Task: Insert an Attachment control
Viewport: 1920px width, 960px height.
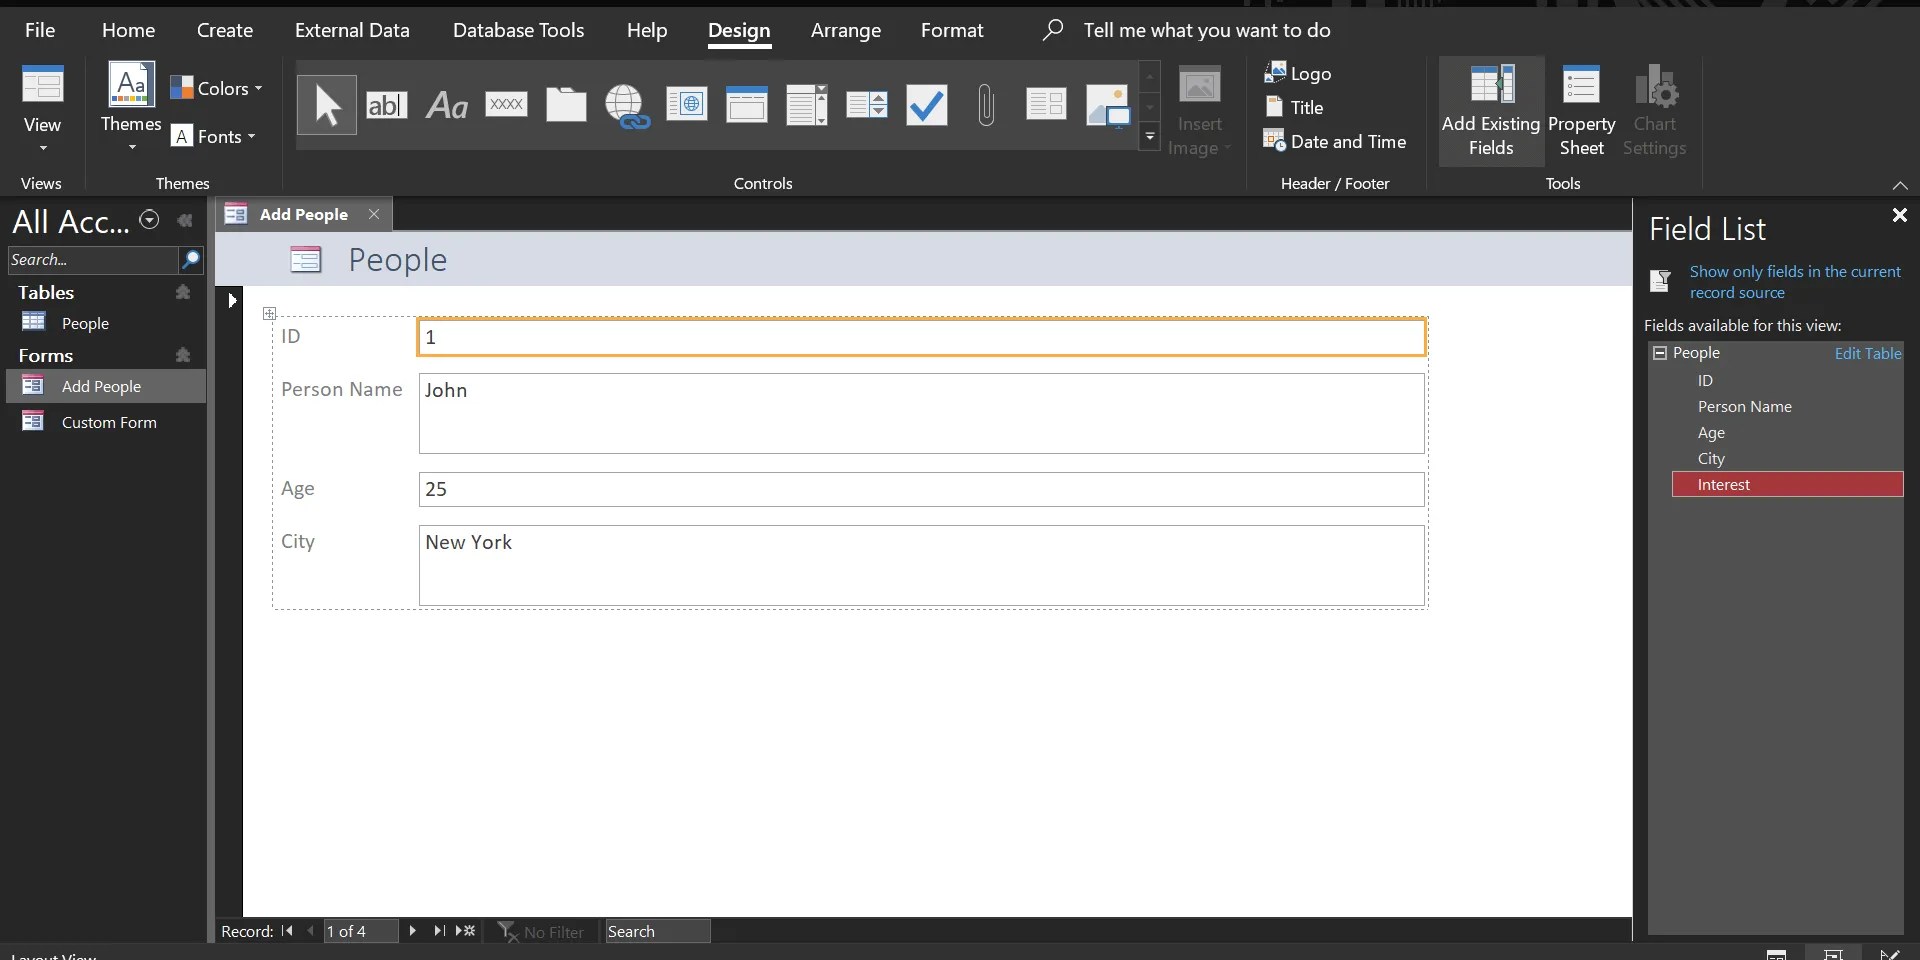Action: tap(987, 105)
